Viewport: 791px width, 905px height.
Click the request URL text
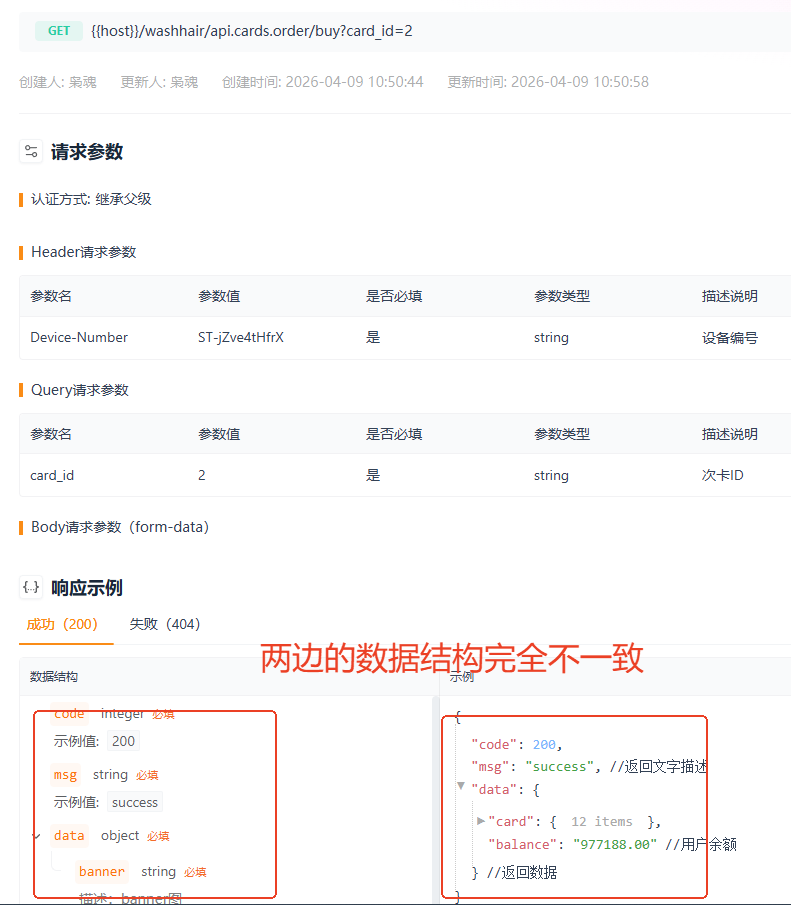252,31
